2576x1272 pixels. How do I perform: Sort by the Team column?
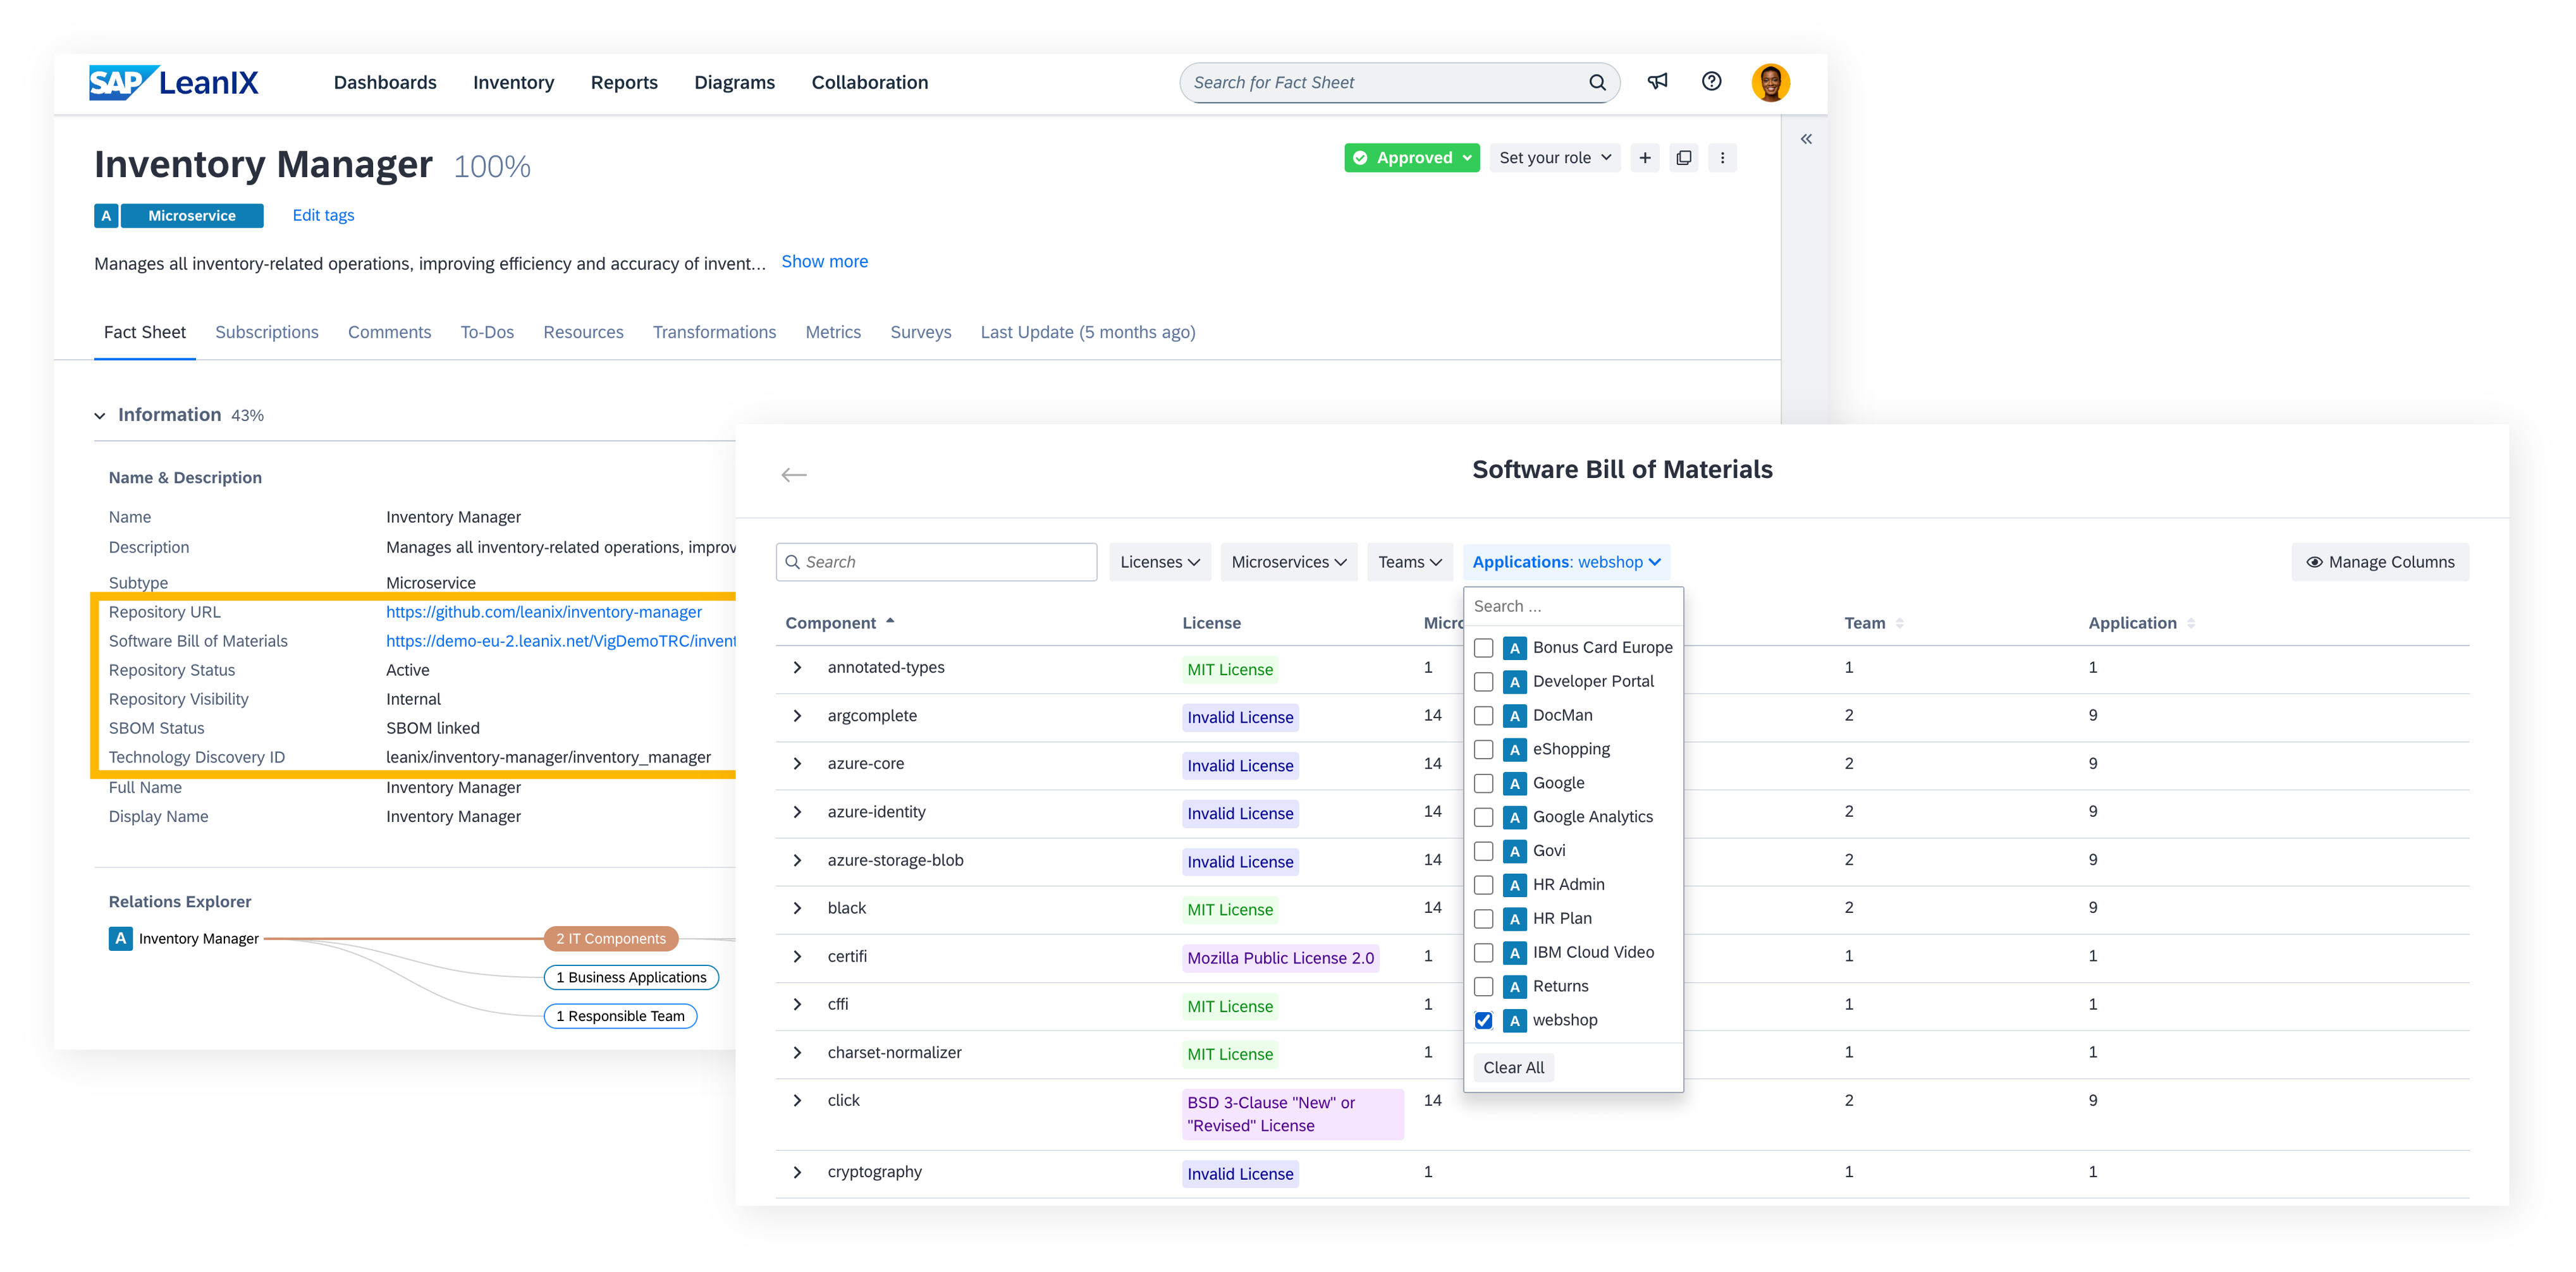coord(1874,623)
